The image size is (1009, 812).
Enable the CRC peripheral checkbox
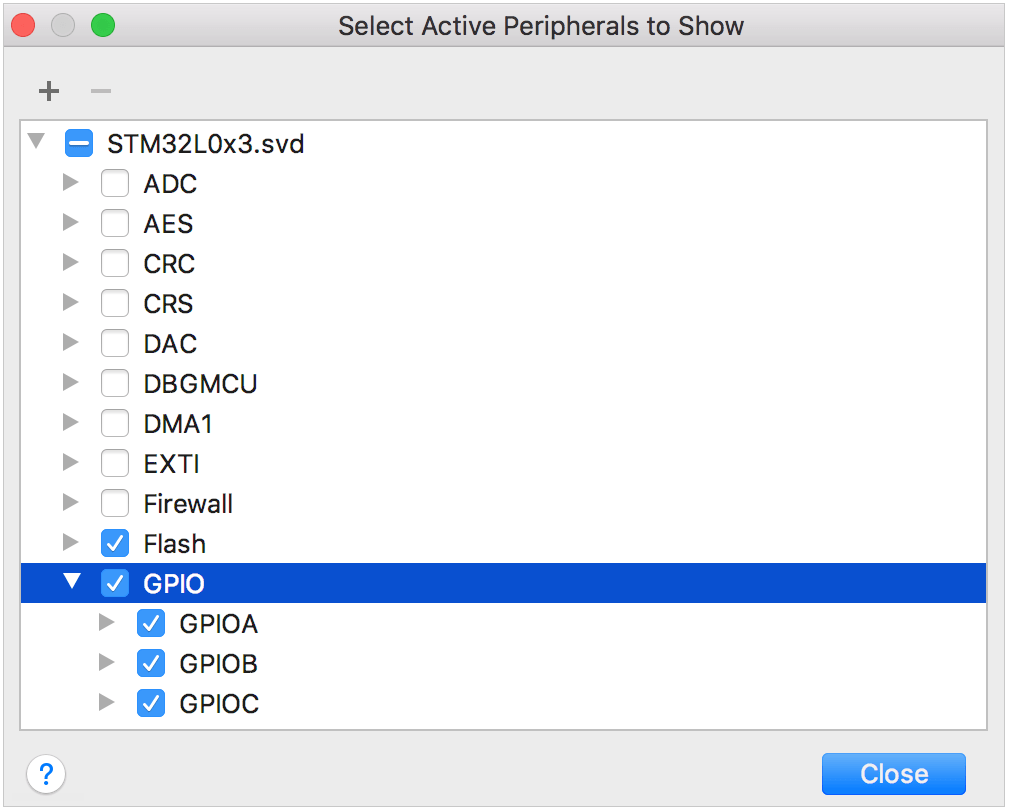click(115, 263)
